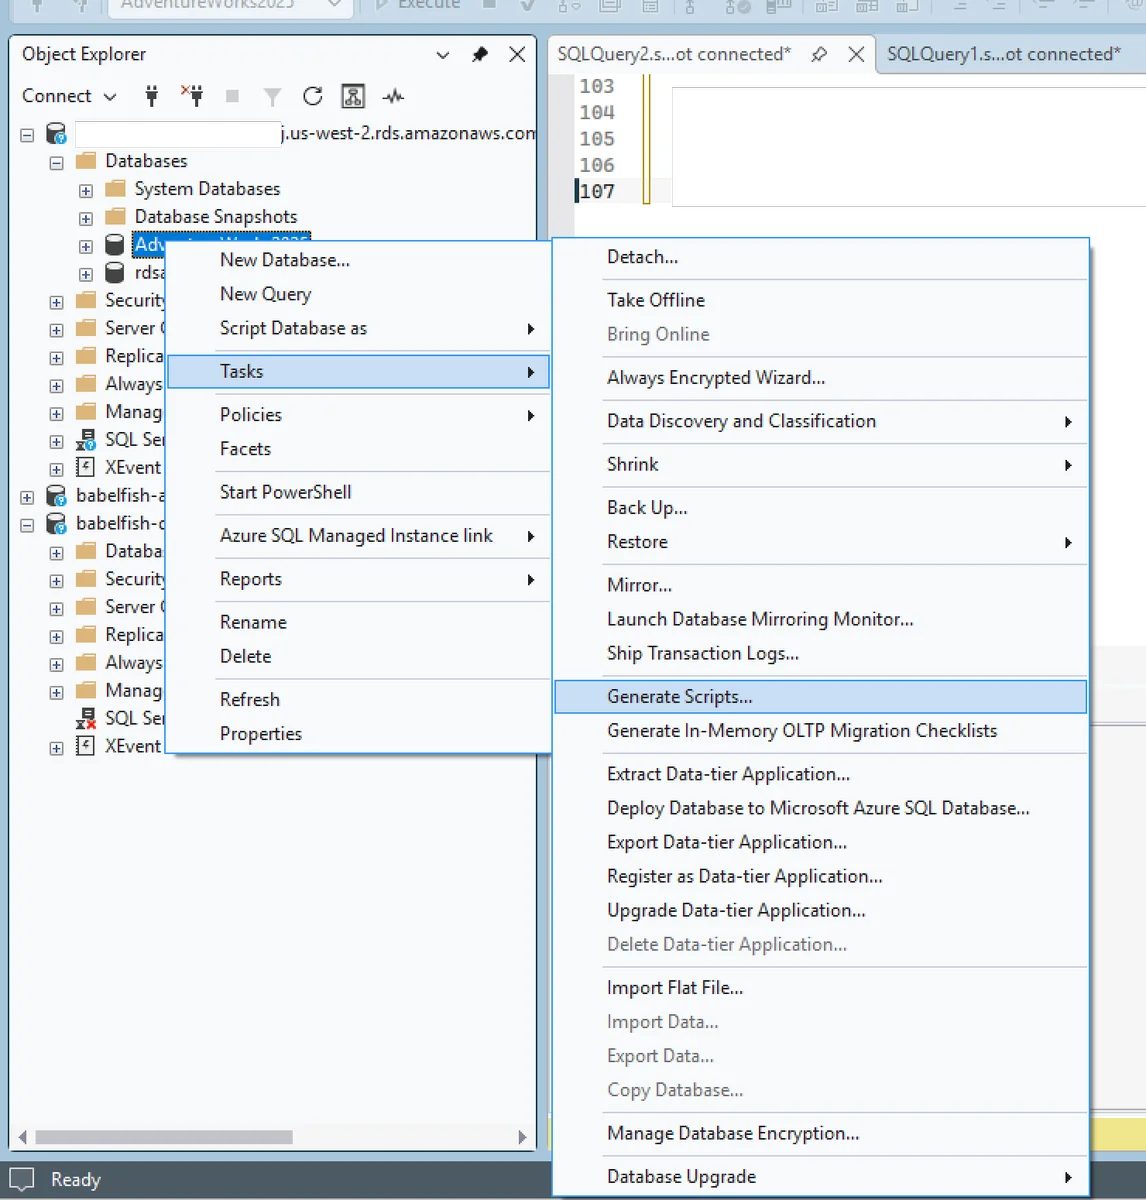This screenshot has width=1146, height=1200.
Task: Open Database Upgrade submenu
Action: [820, 1177]
